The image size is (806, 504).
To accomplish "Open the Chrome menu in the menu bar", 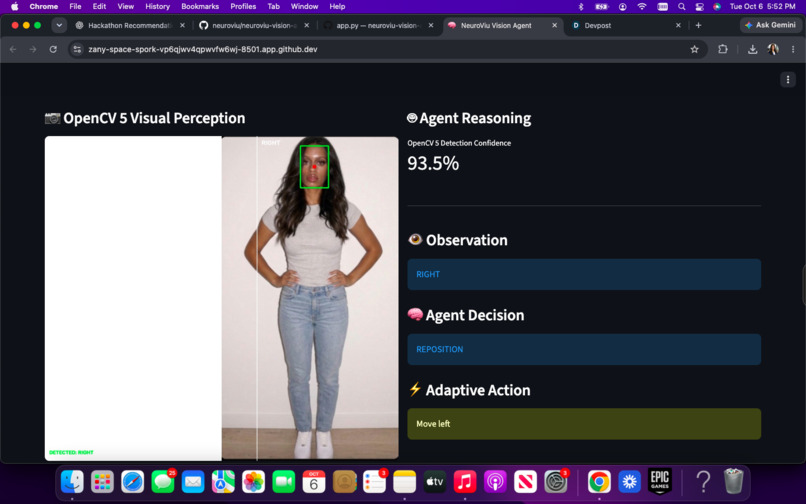I will tap(44, 6).
